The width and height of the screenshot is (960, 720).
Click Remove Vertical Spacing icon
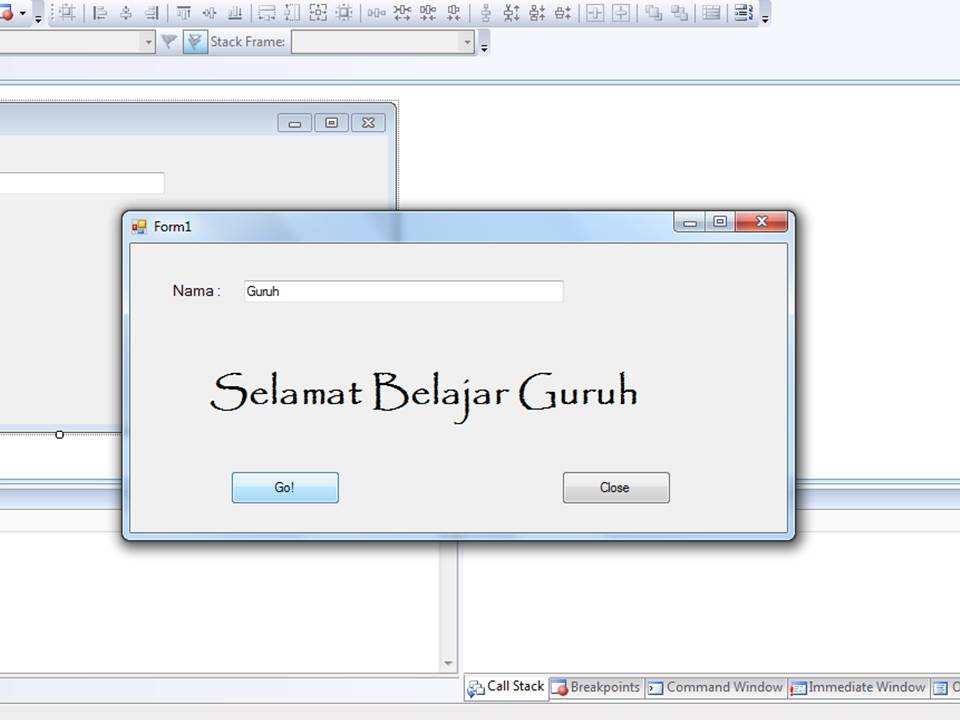pyautogui.click(x=563, y=12)
